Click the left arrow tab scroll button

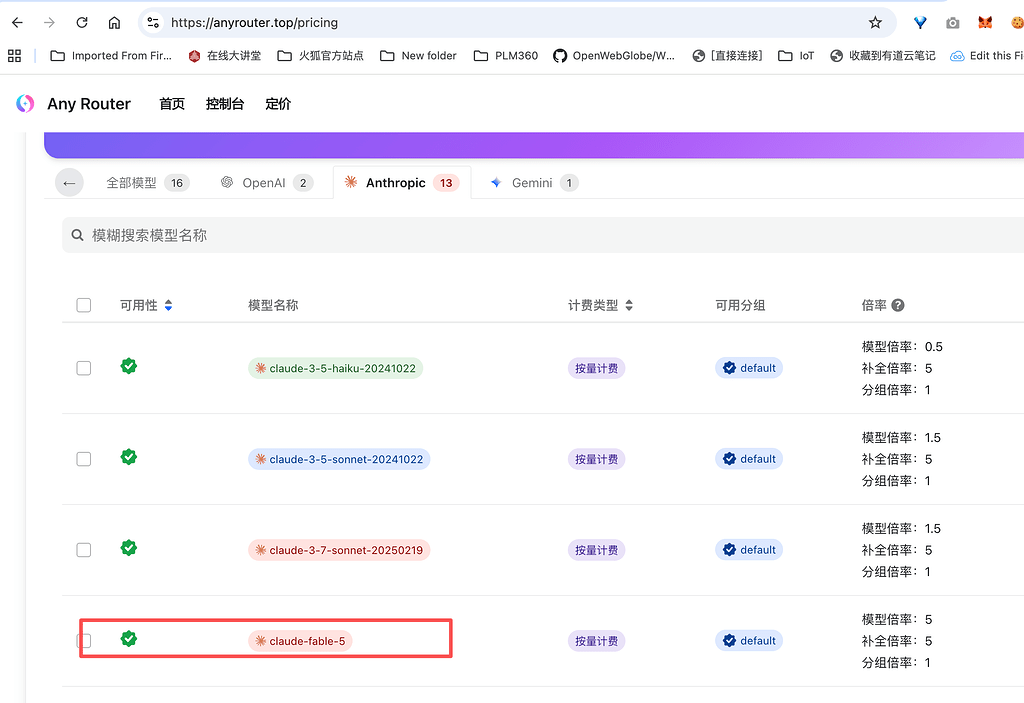pyautogui.click(x=69, y=183)
